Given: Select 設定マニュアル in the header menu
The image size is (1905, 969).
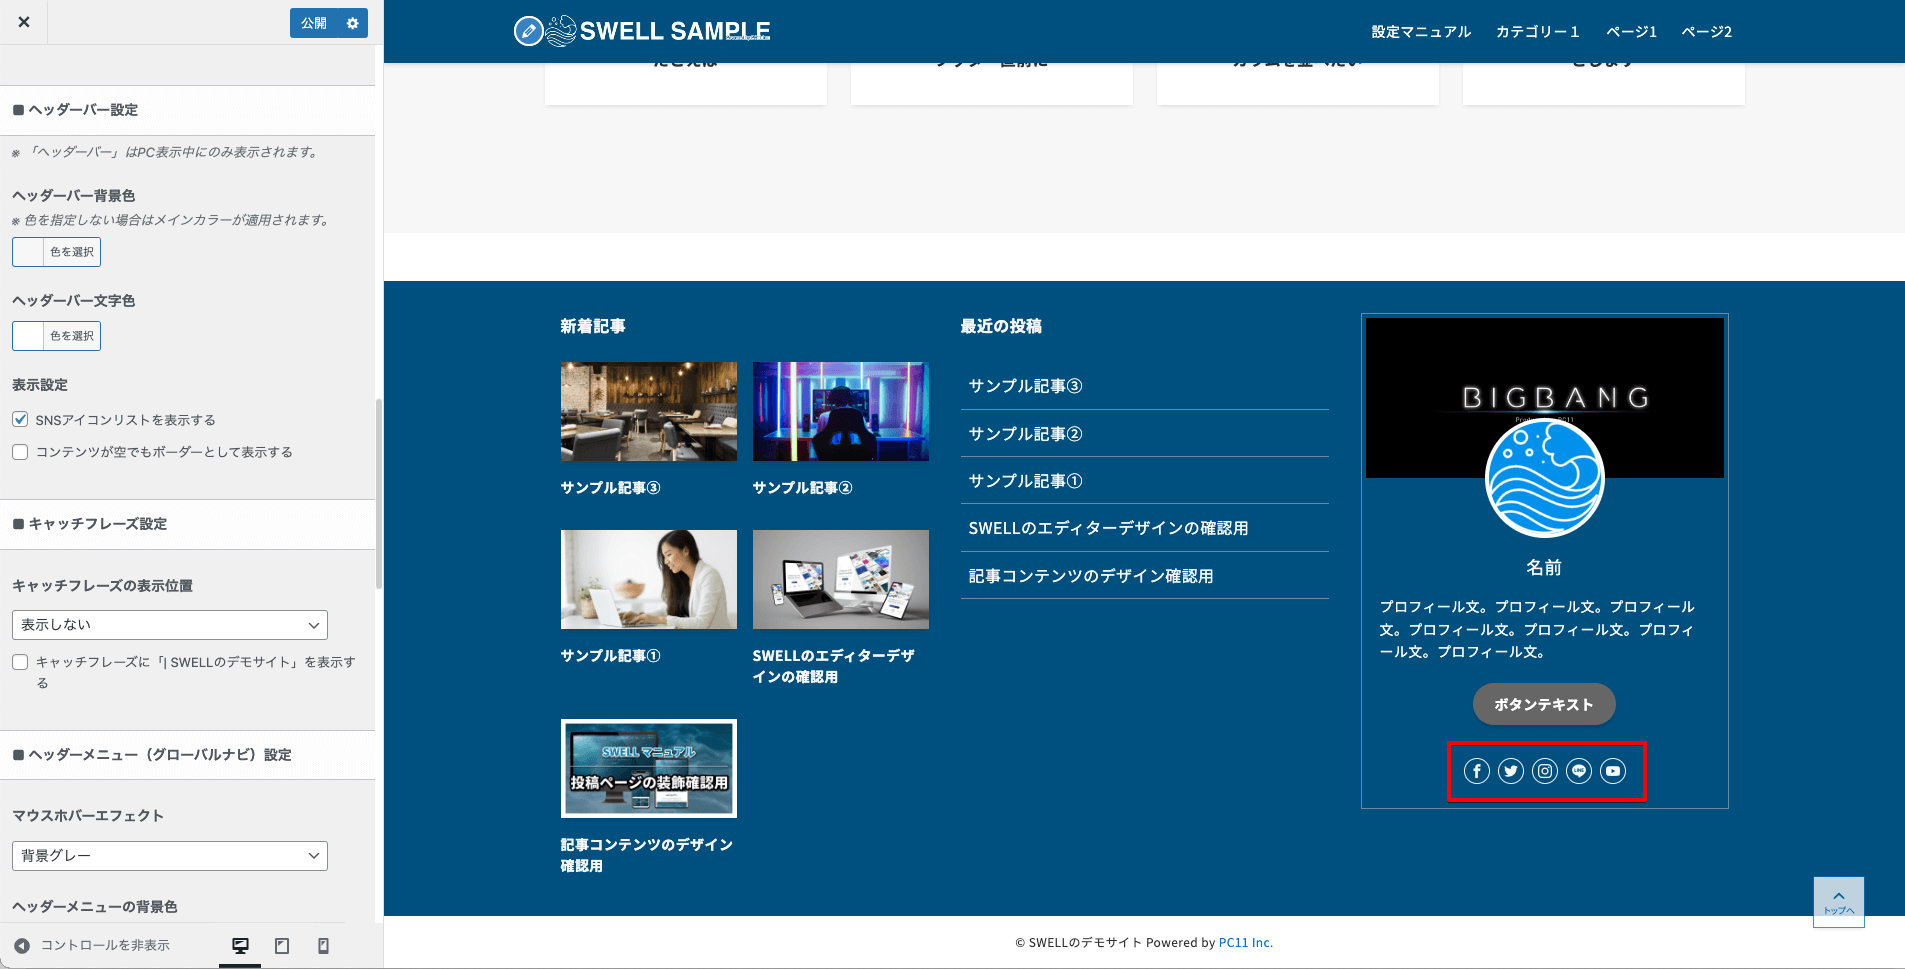Looking at the screenshot, I should pos(1422,31).
